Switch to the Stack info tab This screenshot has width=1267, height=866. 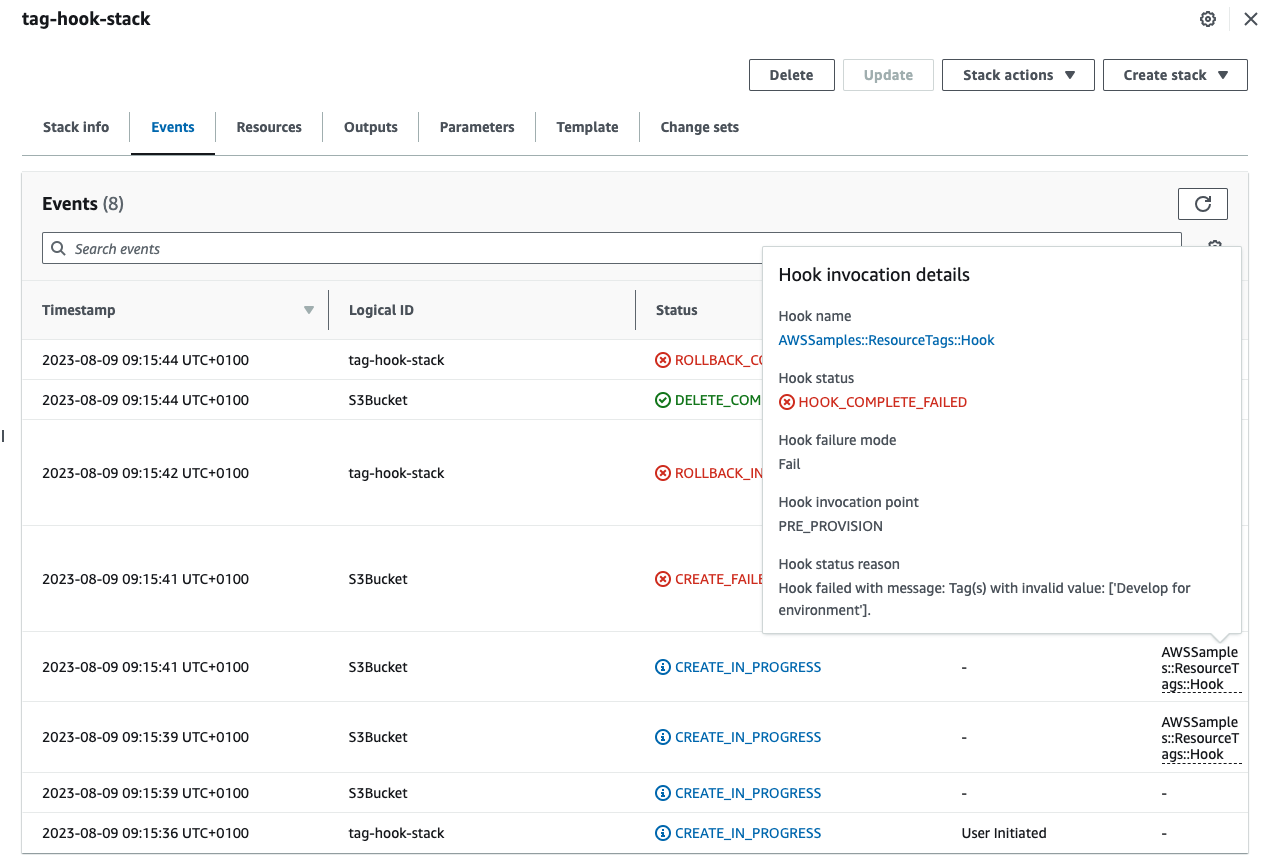click(76, 127)
